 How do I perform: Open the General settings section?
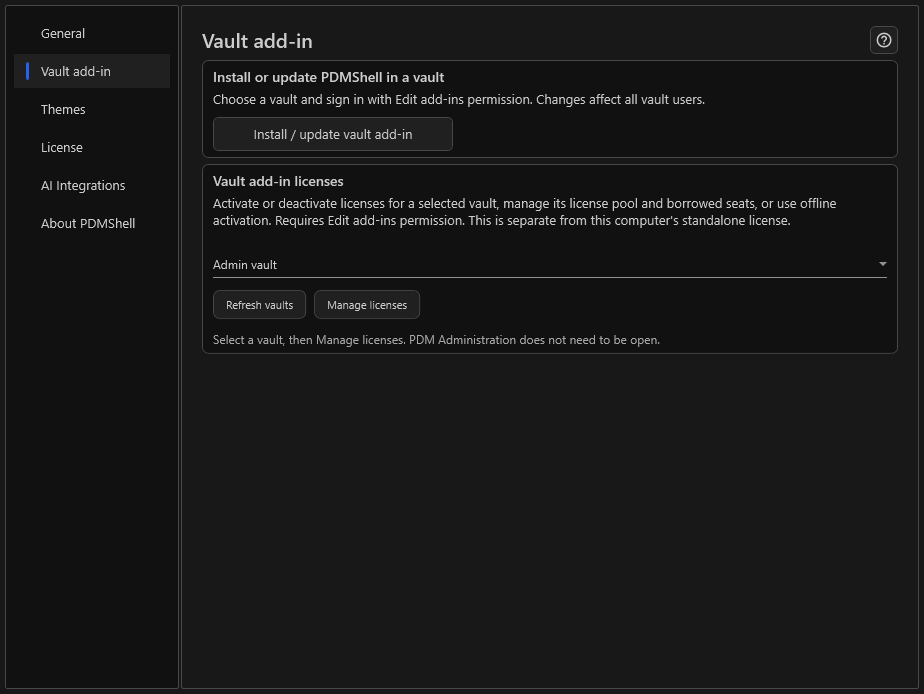(x=92, y=34)
